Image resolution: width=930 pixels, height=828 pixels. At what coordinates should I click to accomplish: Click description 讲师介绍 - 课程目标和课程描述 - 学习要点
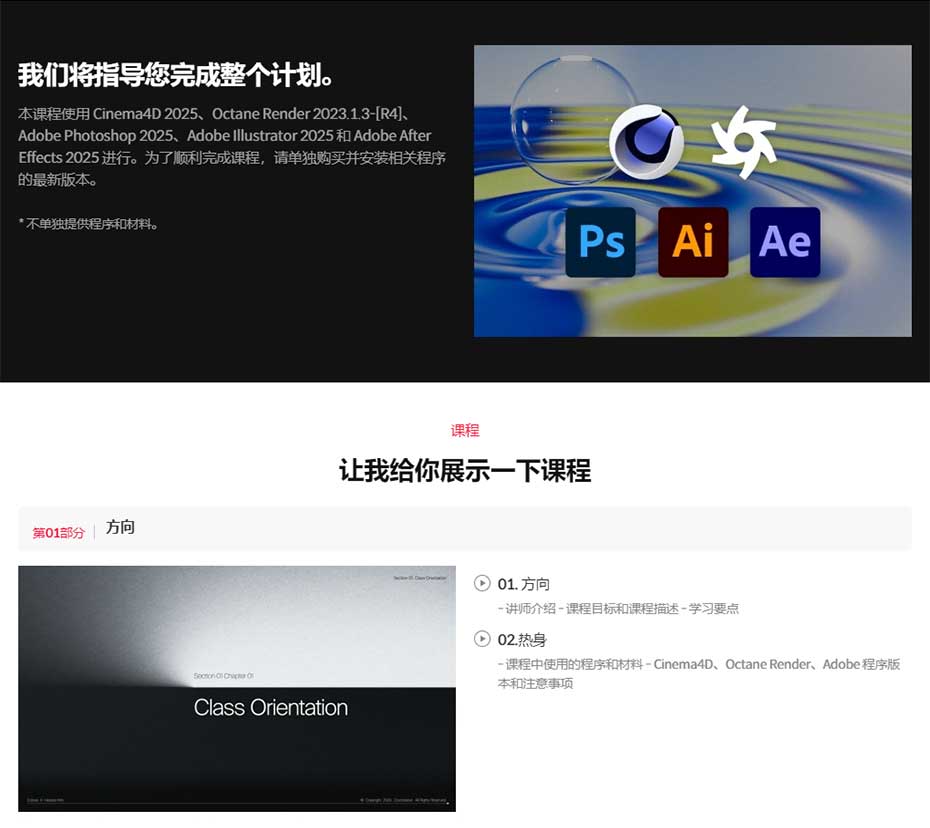pyautogui.click(x=618, y=609)
